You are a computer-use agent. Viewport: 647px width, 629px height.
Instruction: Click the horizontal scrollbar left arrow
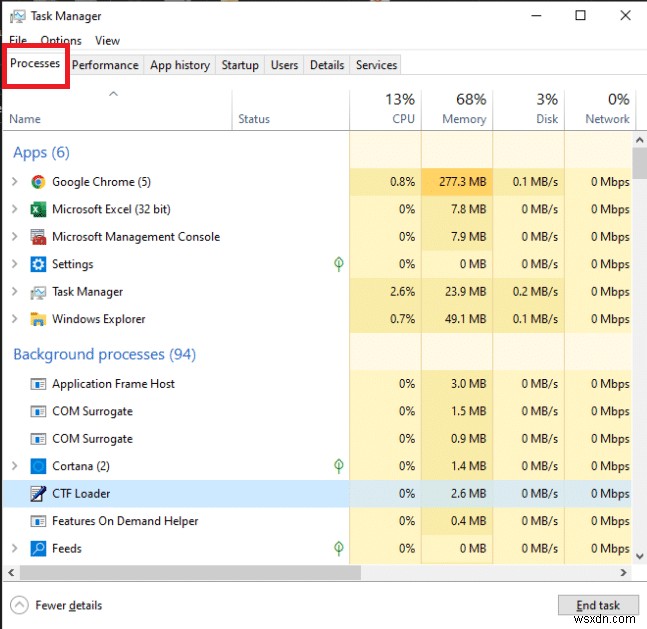coord(12,573)
